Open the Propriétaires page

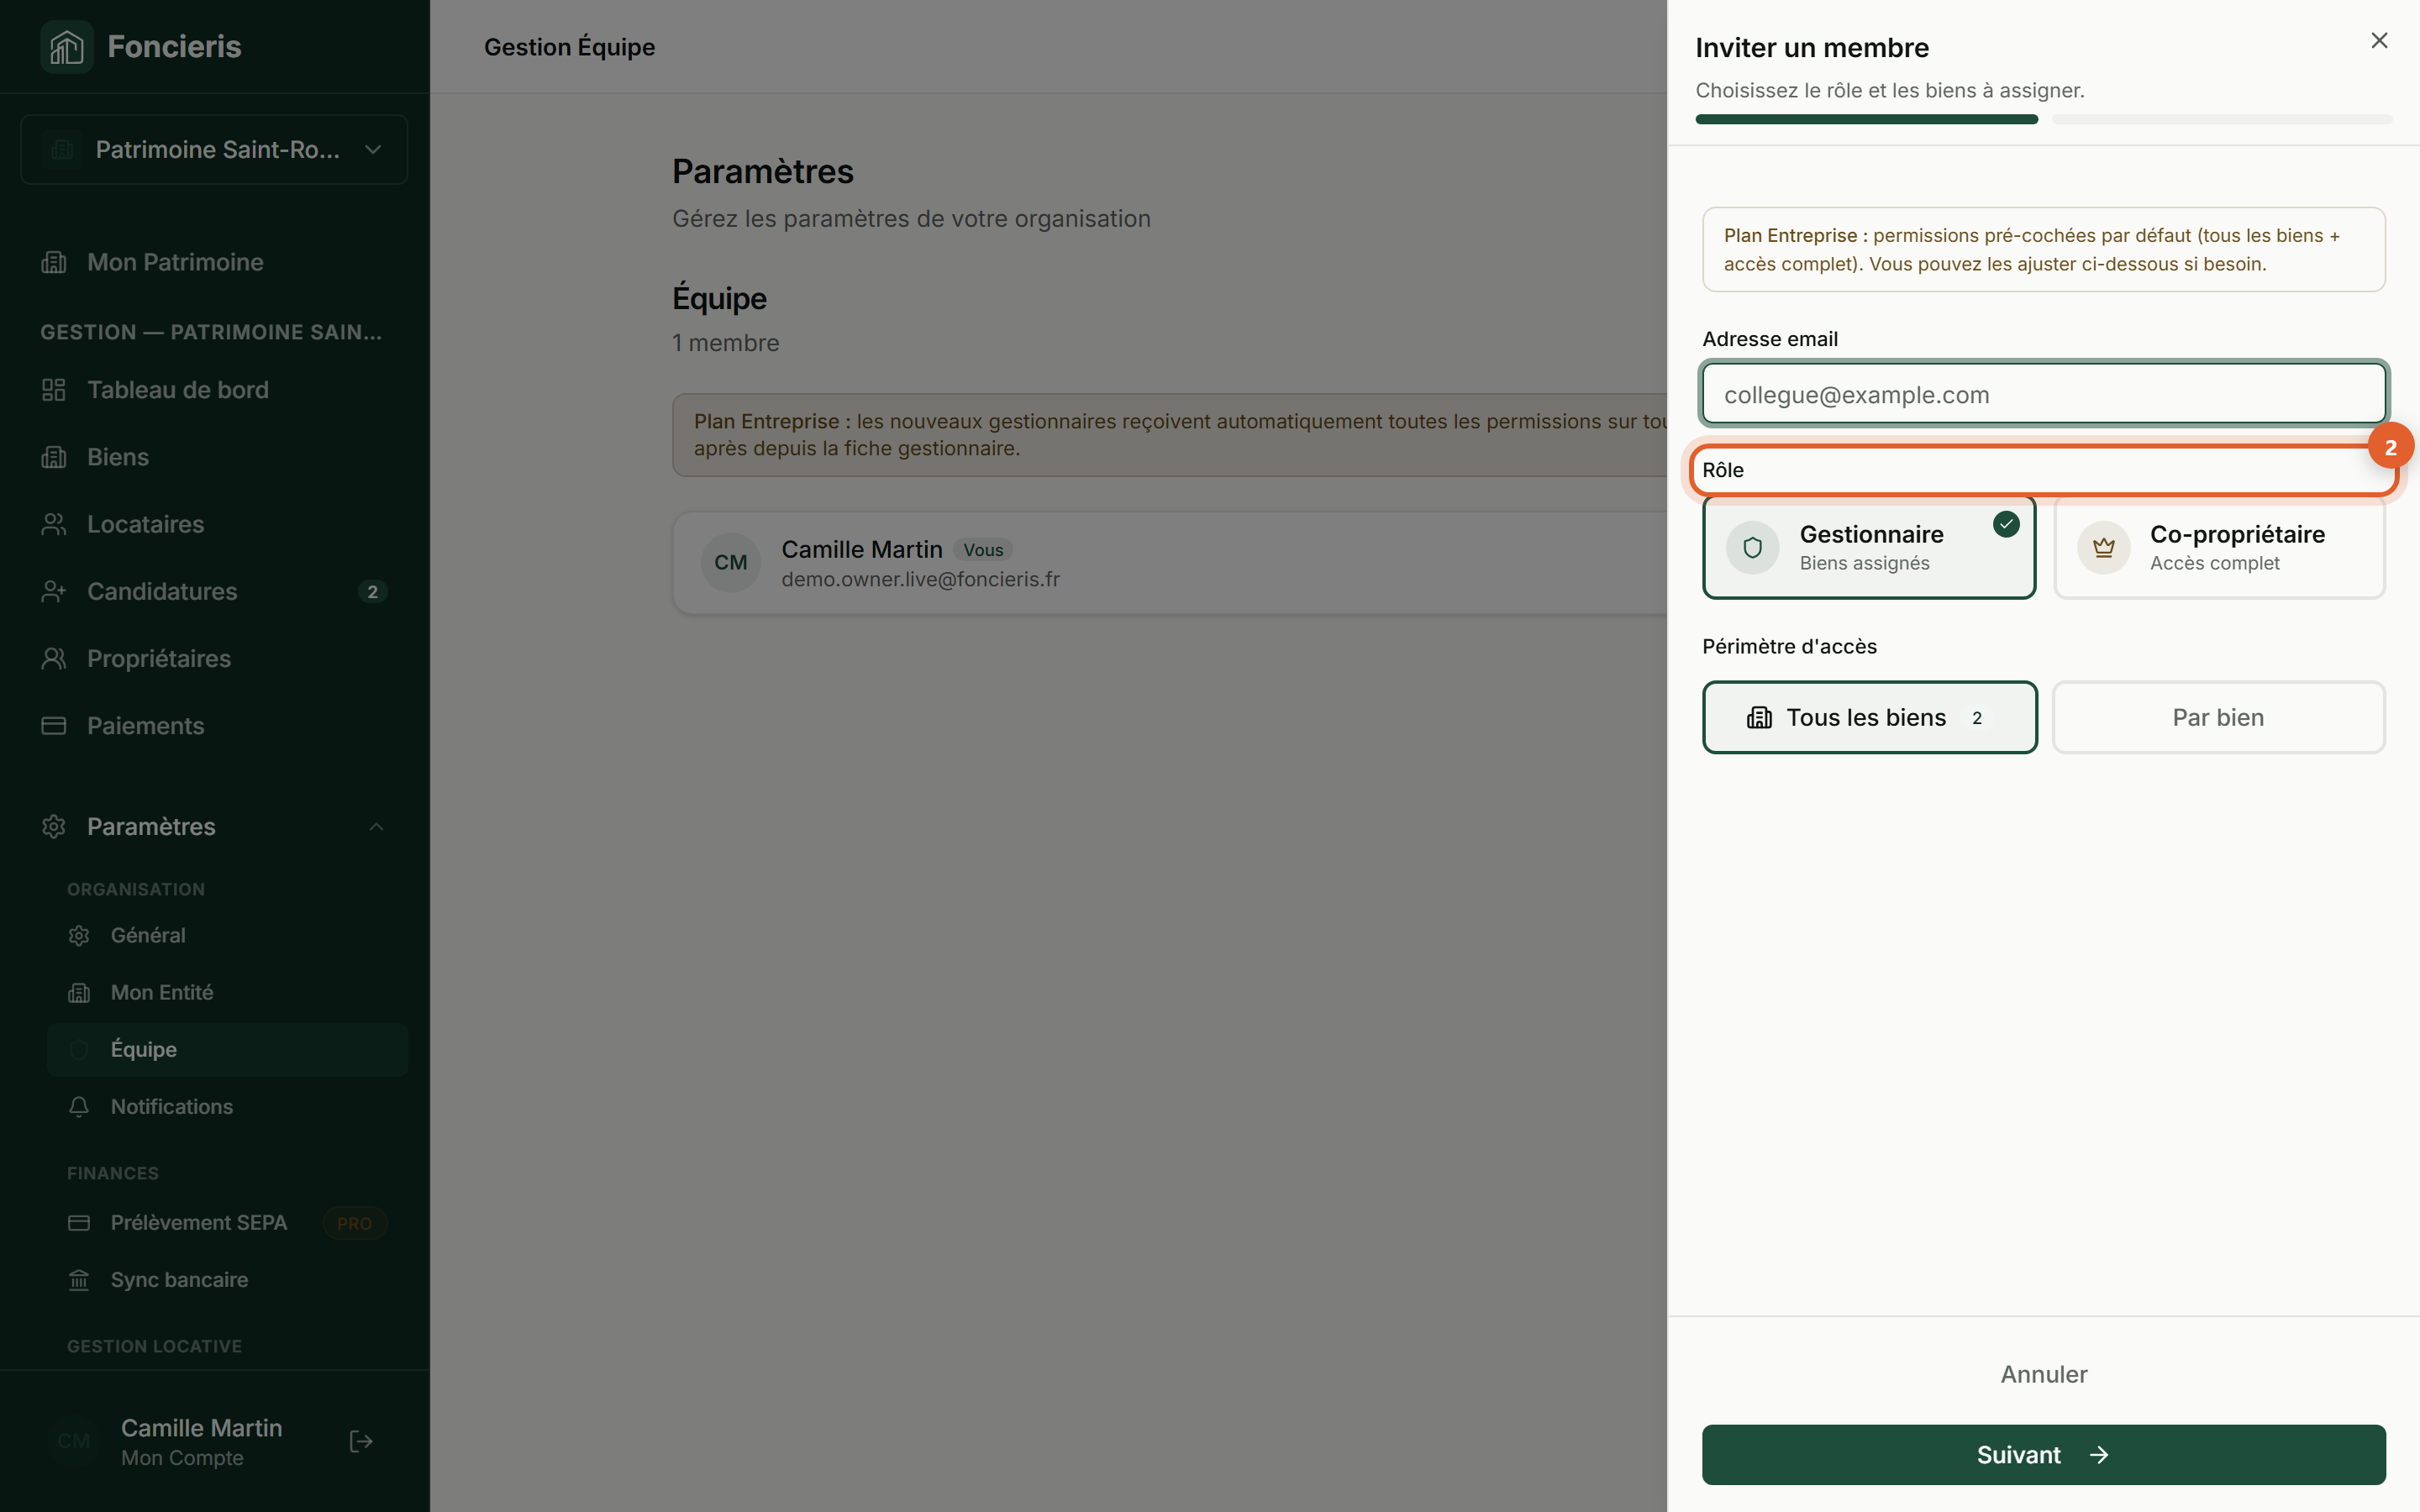(214, 658)
